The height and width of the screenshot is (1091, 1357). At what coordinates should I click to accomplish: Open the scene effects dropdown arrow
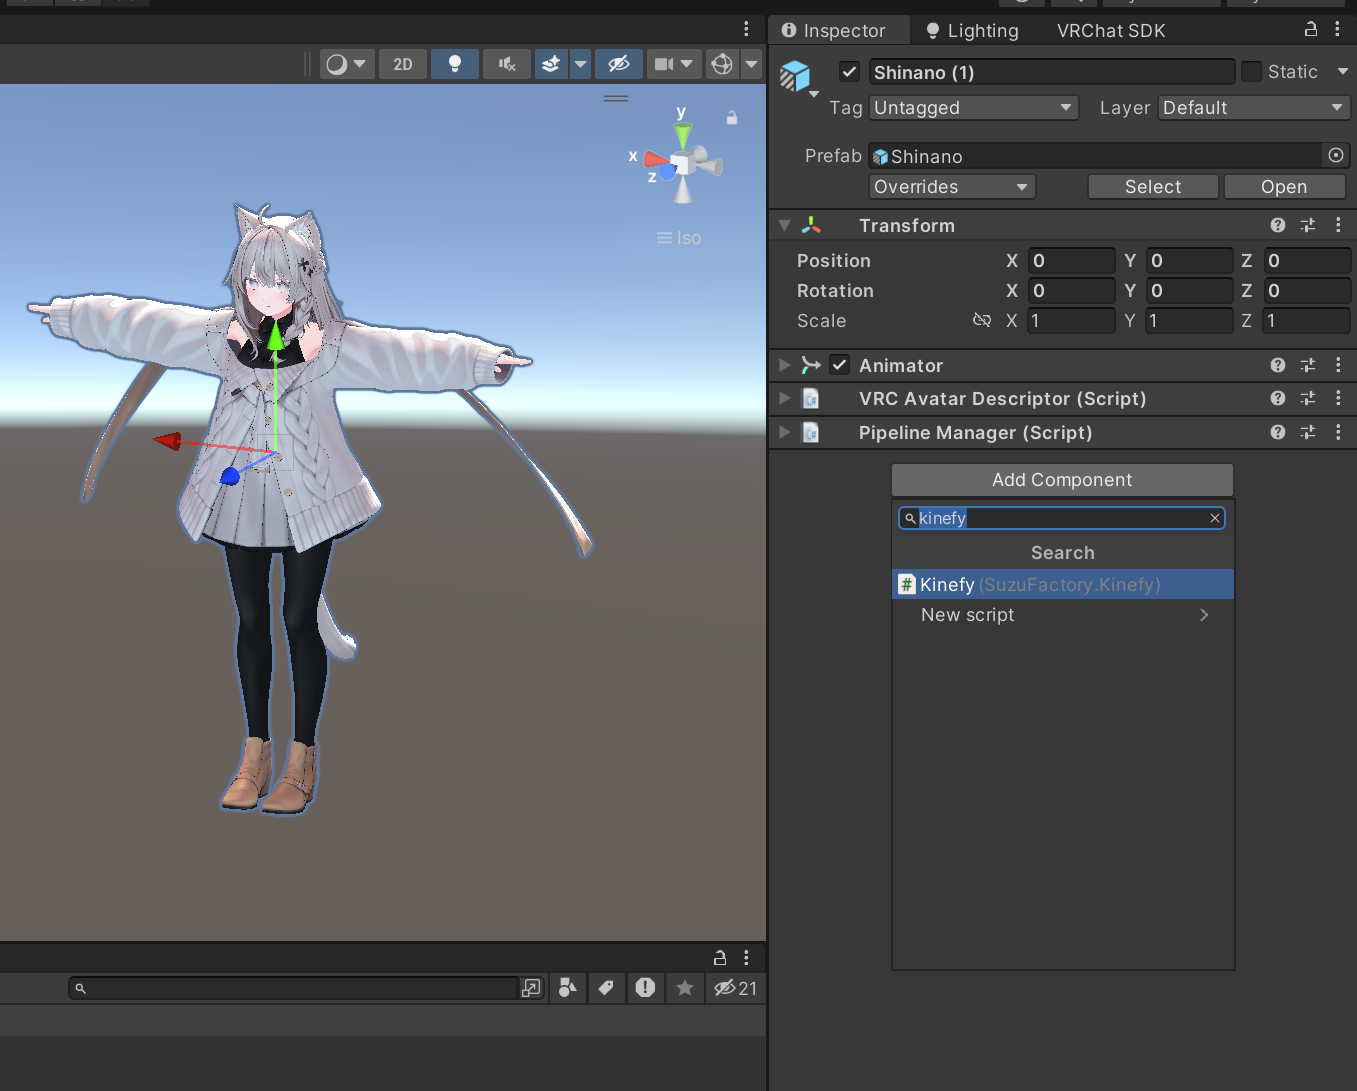pos(580,64)
